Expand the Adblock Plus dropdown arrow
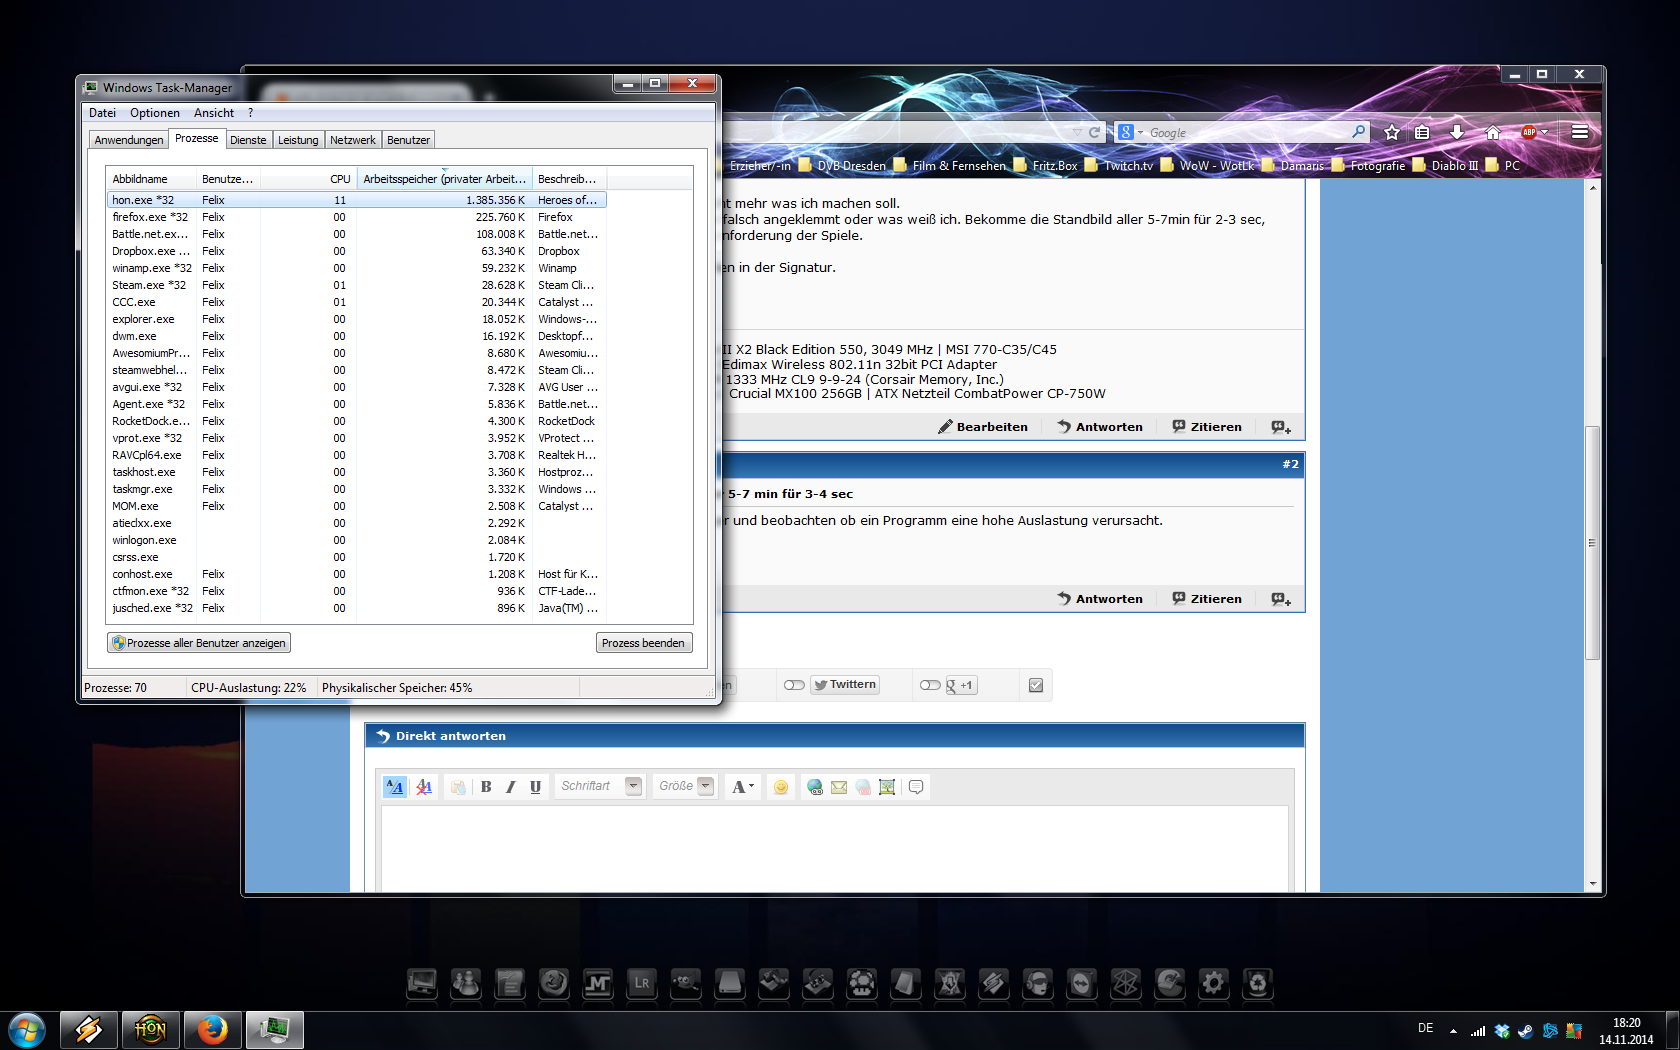The width and height of the screenshot is (1680, 1050). [1545, 132]
